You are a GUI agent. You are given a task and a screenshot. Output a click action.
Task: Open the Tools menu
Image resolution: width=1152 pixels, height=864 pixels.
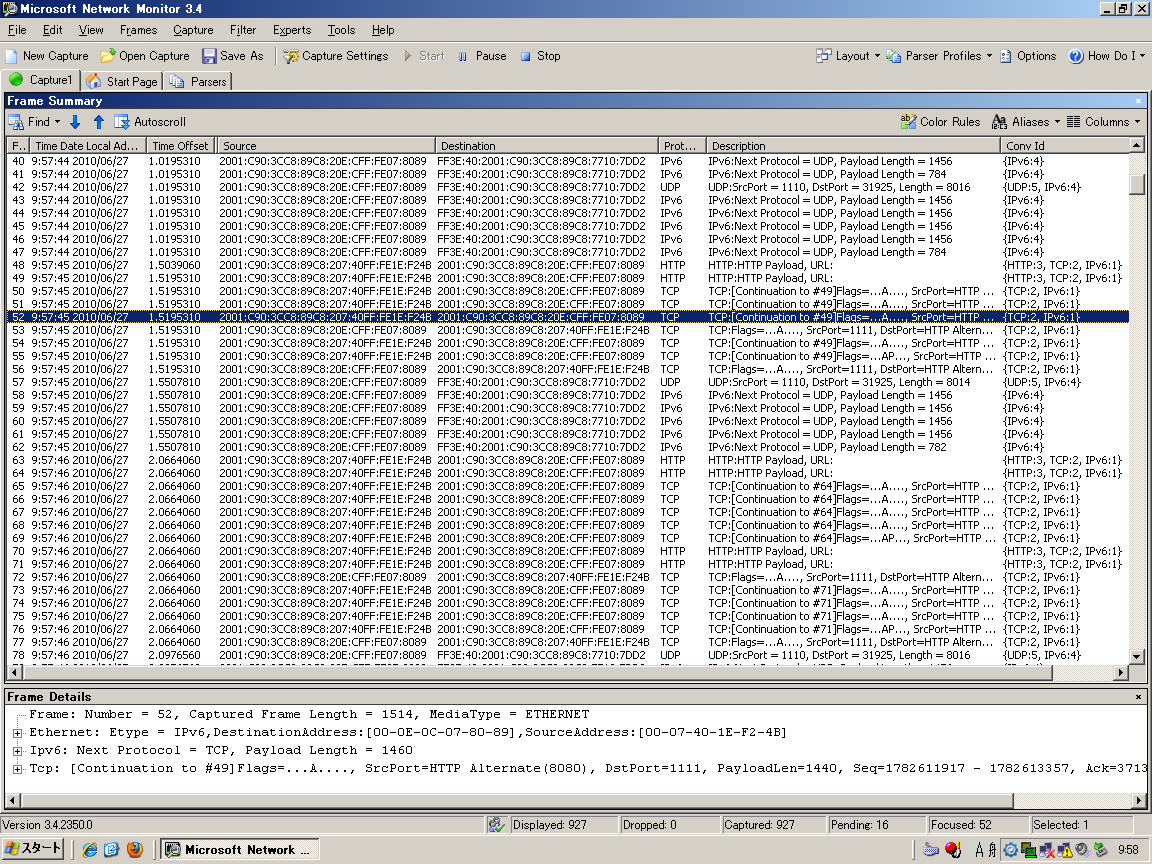pos(341,30)
